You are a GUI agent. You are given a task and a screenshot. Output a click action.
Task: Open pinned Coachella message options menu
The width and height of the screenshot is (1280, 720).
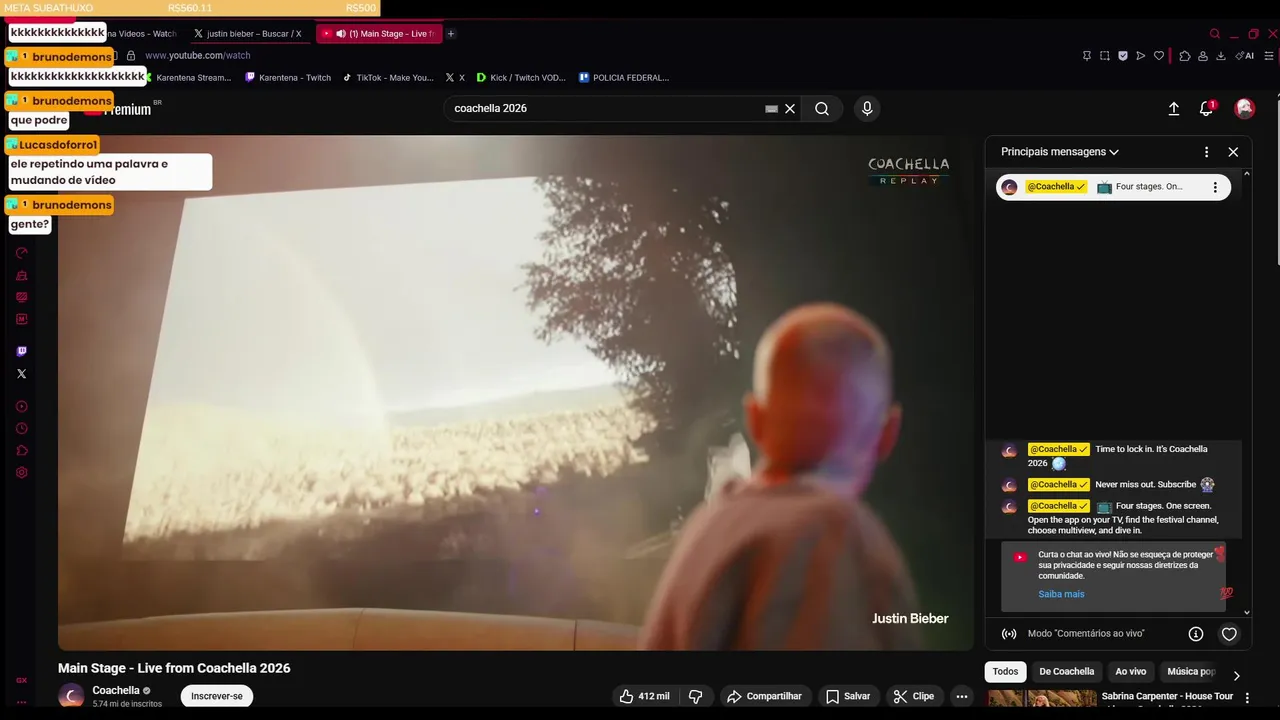[x=1215, y=187]
